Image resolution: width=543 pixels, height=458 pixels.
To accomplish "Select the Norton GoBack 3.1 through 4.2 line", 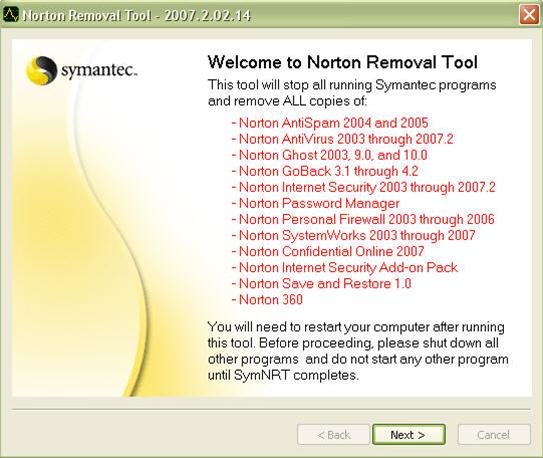I will (325, 171).
